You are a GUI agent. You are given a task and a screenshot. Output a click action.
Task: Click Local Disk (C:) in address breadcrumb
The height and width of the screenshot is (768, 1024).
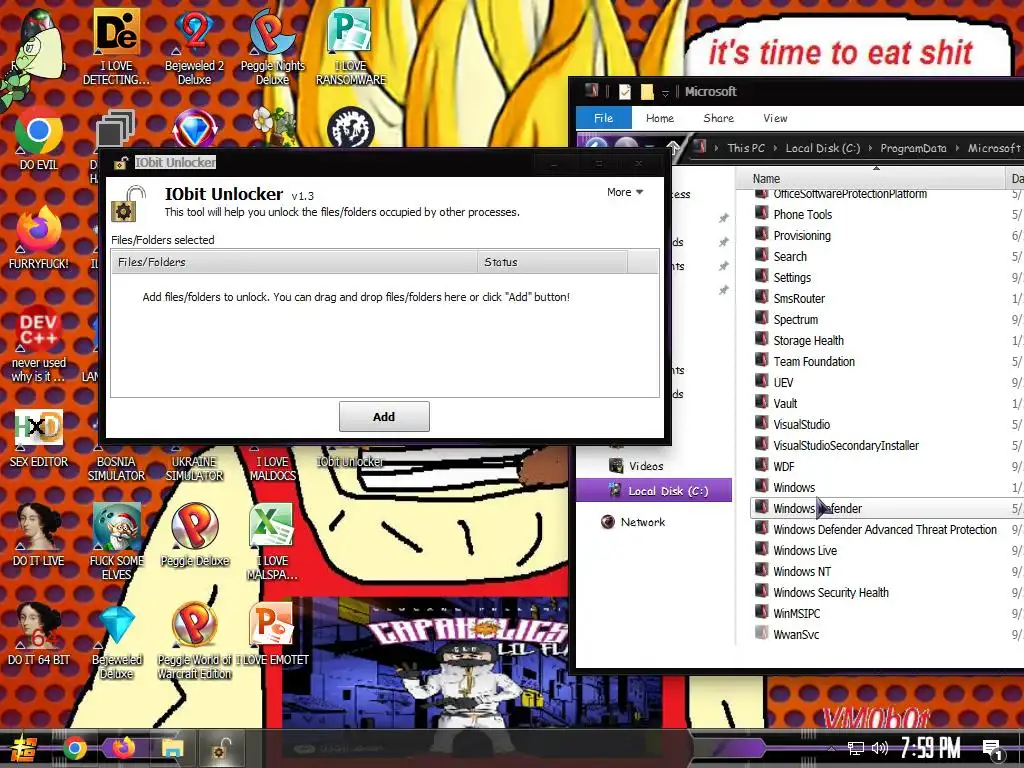pos(823,148)
